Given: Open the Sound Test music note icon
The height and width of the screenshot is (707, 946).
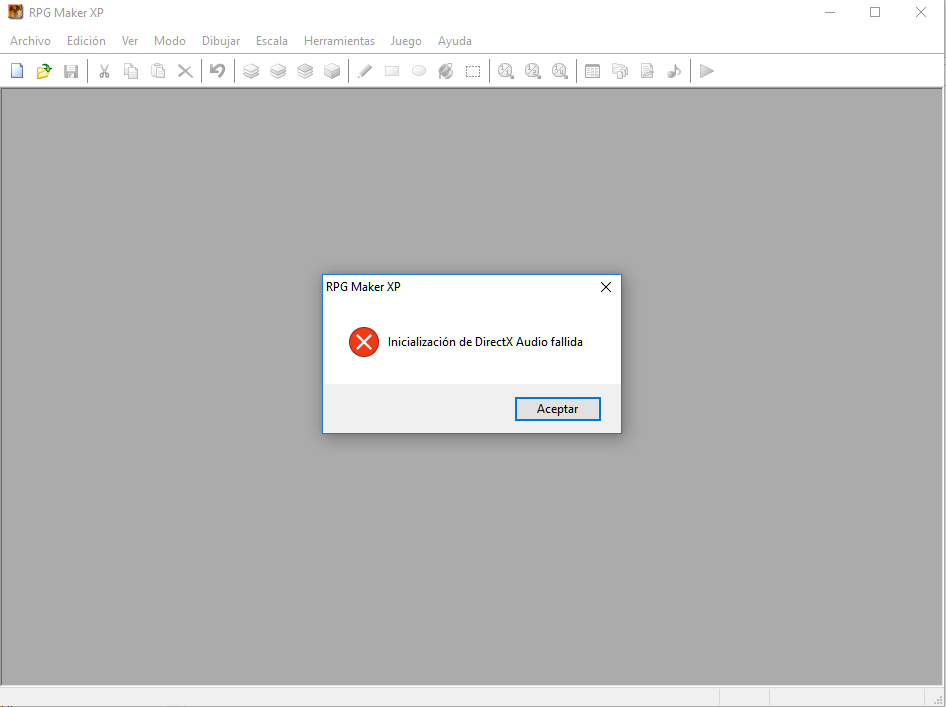Looking at the screenshot, I should [x=674, y=71].
